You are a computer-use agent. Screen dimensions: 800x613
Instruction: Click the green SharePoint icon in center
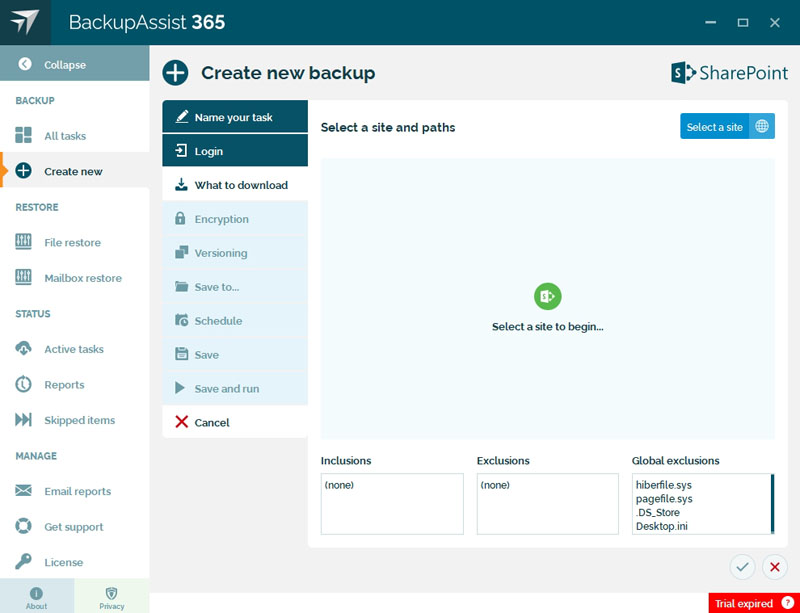click(x=547, y=296)
